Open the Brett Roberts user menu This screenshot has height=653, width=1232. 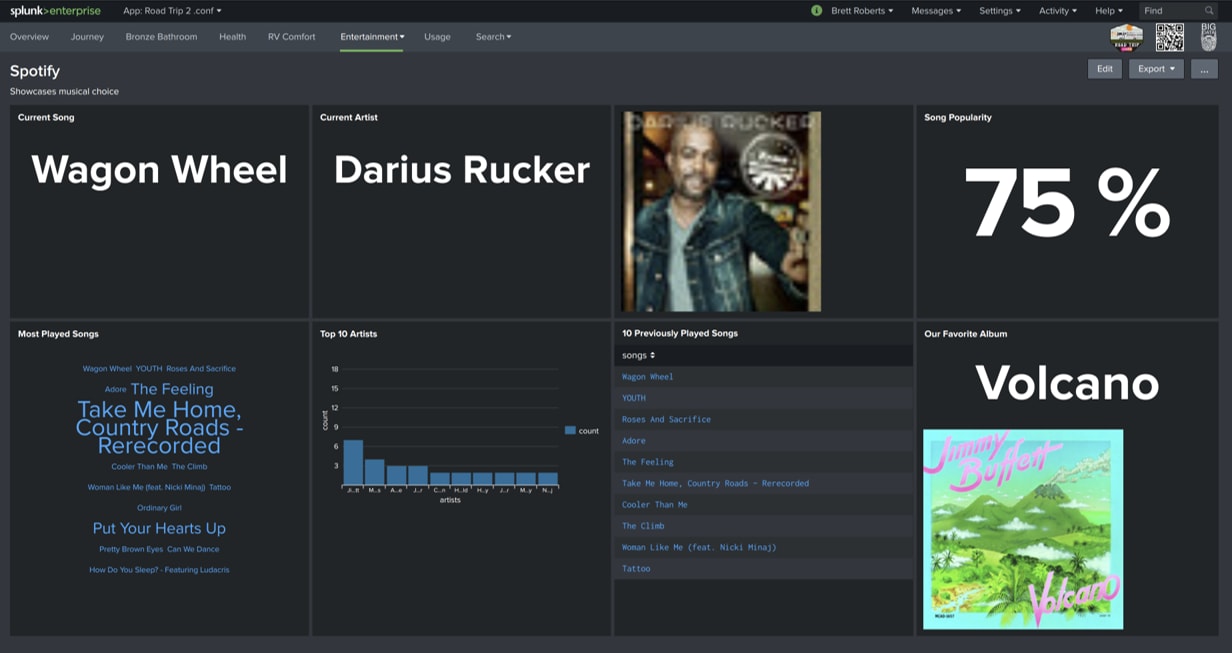[862, 11]
